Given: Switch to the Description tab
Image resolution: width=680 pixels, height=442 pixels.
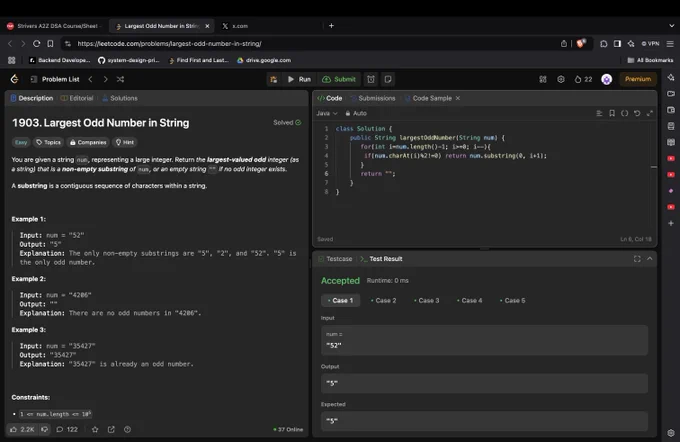Looking at the screenshot, I should tap(32, 98).
